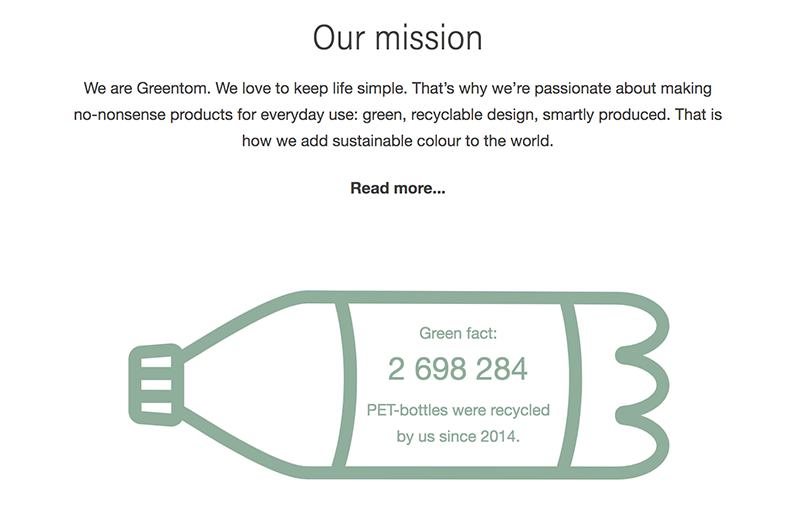Select the "2 698 284" recycled bottles counter
The image size is (800, 507).
(x=457, y=369)
